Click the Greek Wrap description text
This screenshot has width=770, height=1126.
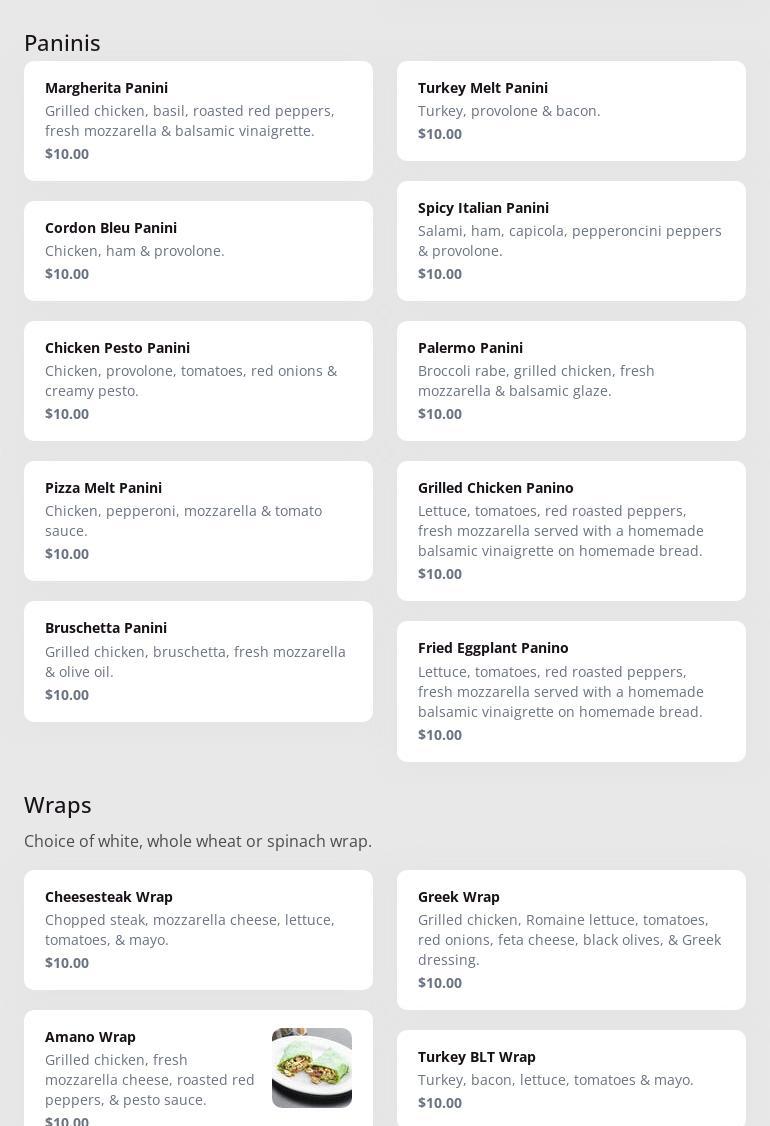569,939
